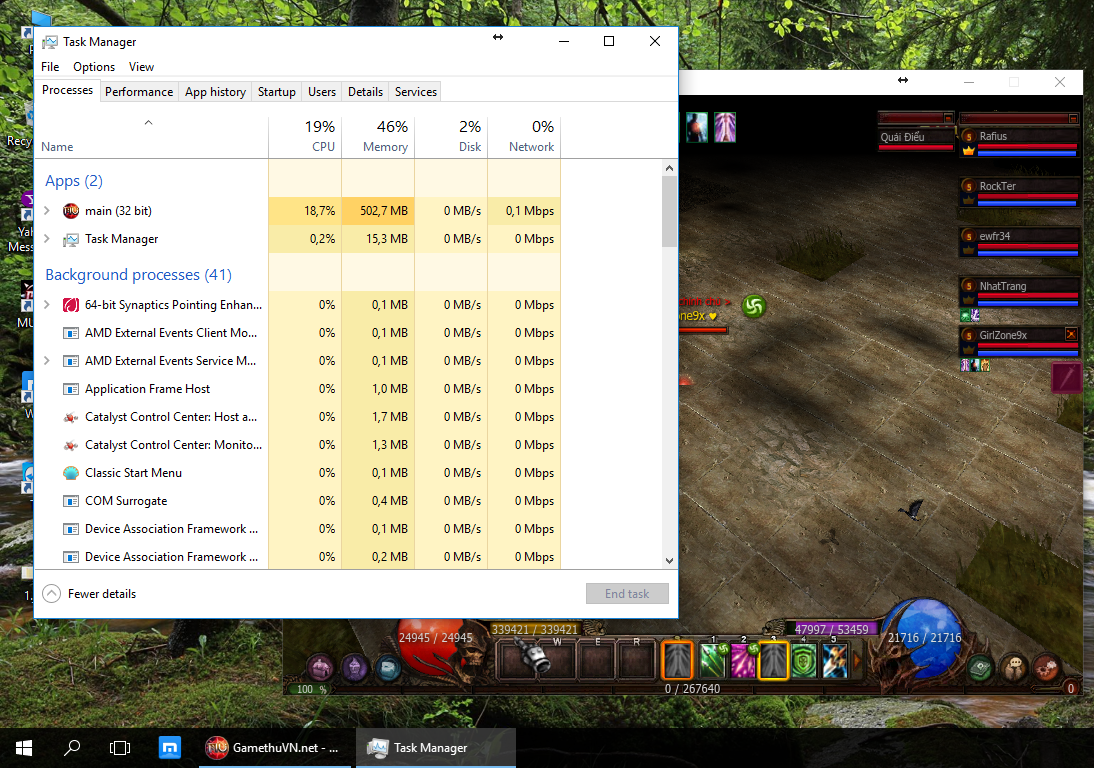The image size is (1094, 768).
Task: Remove party member GirlZone9x with X
Action: (1071, 334)
